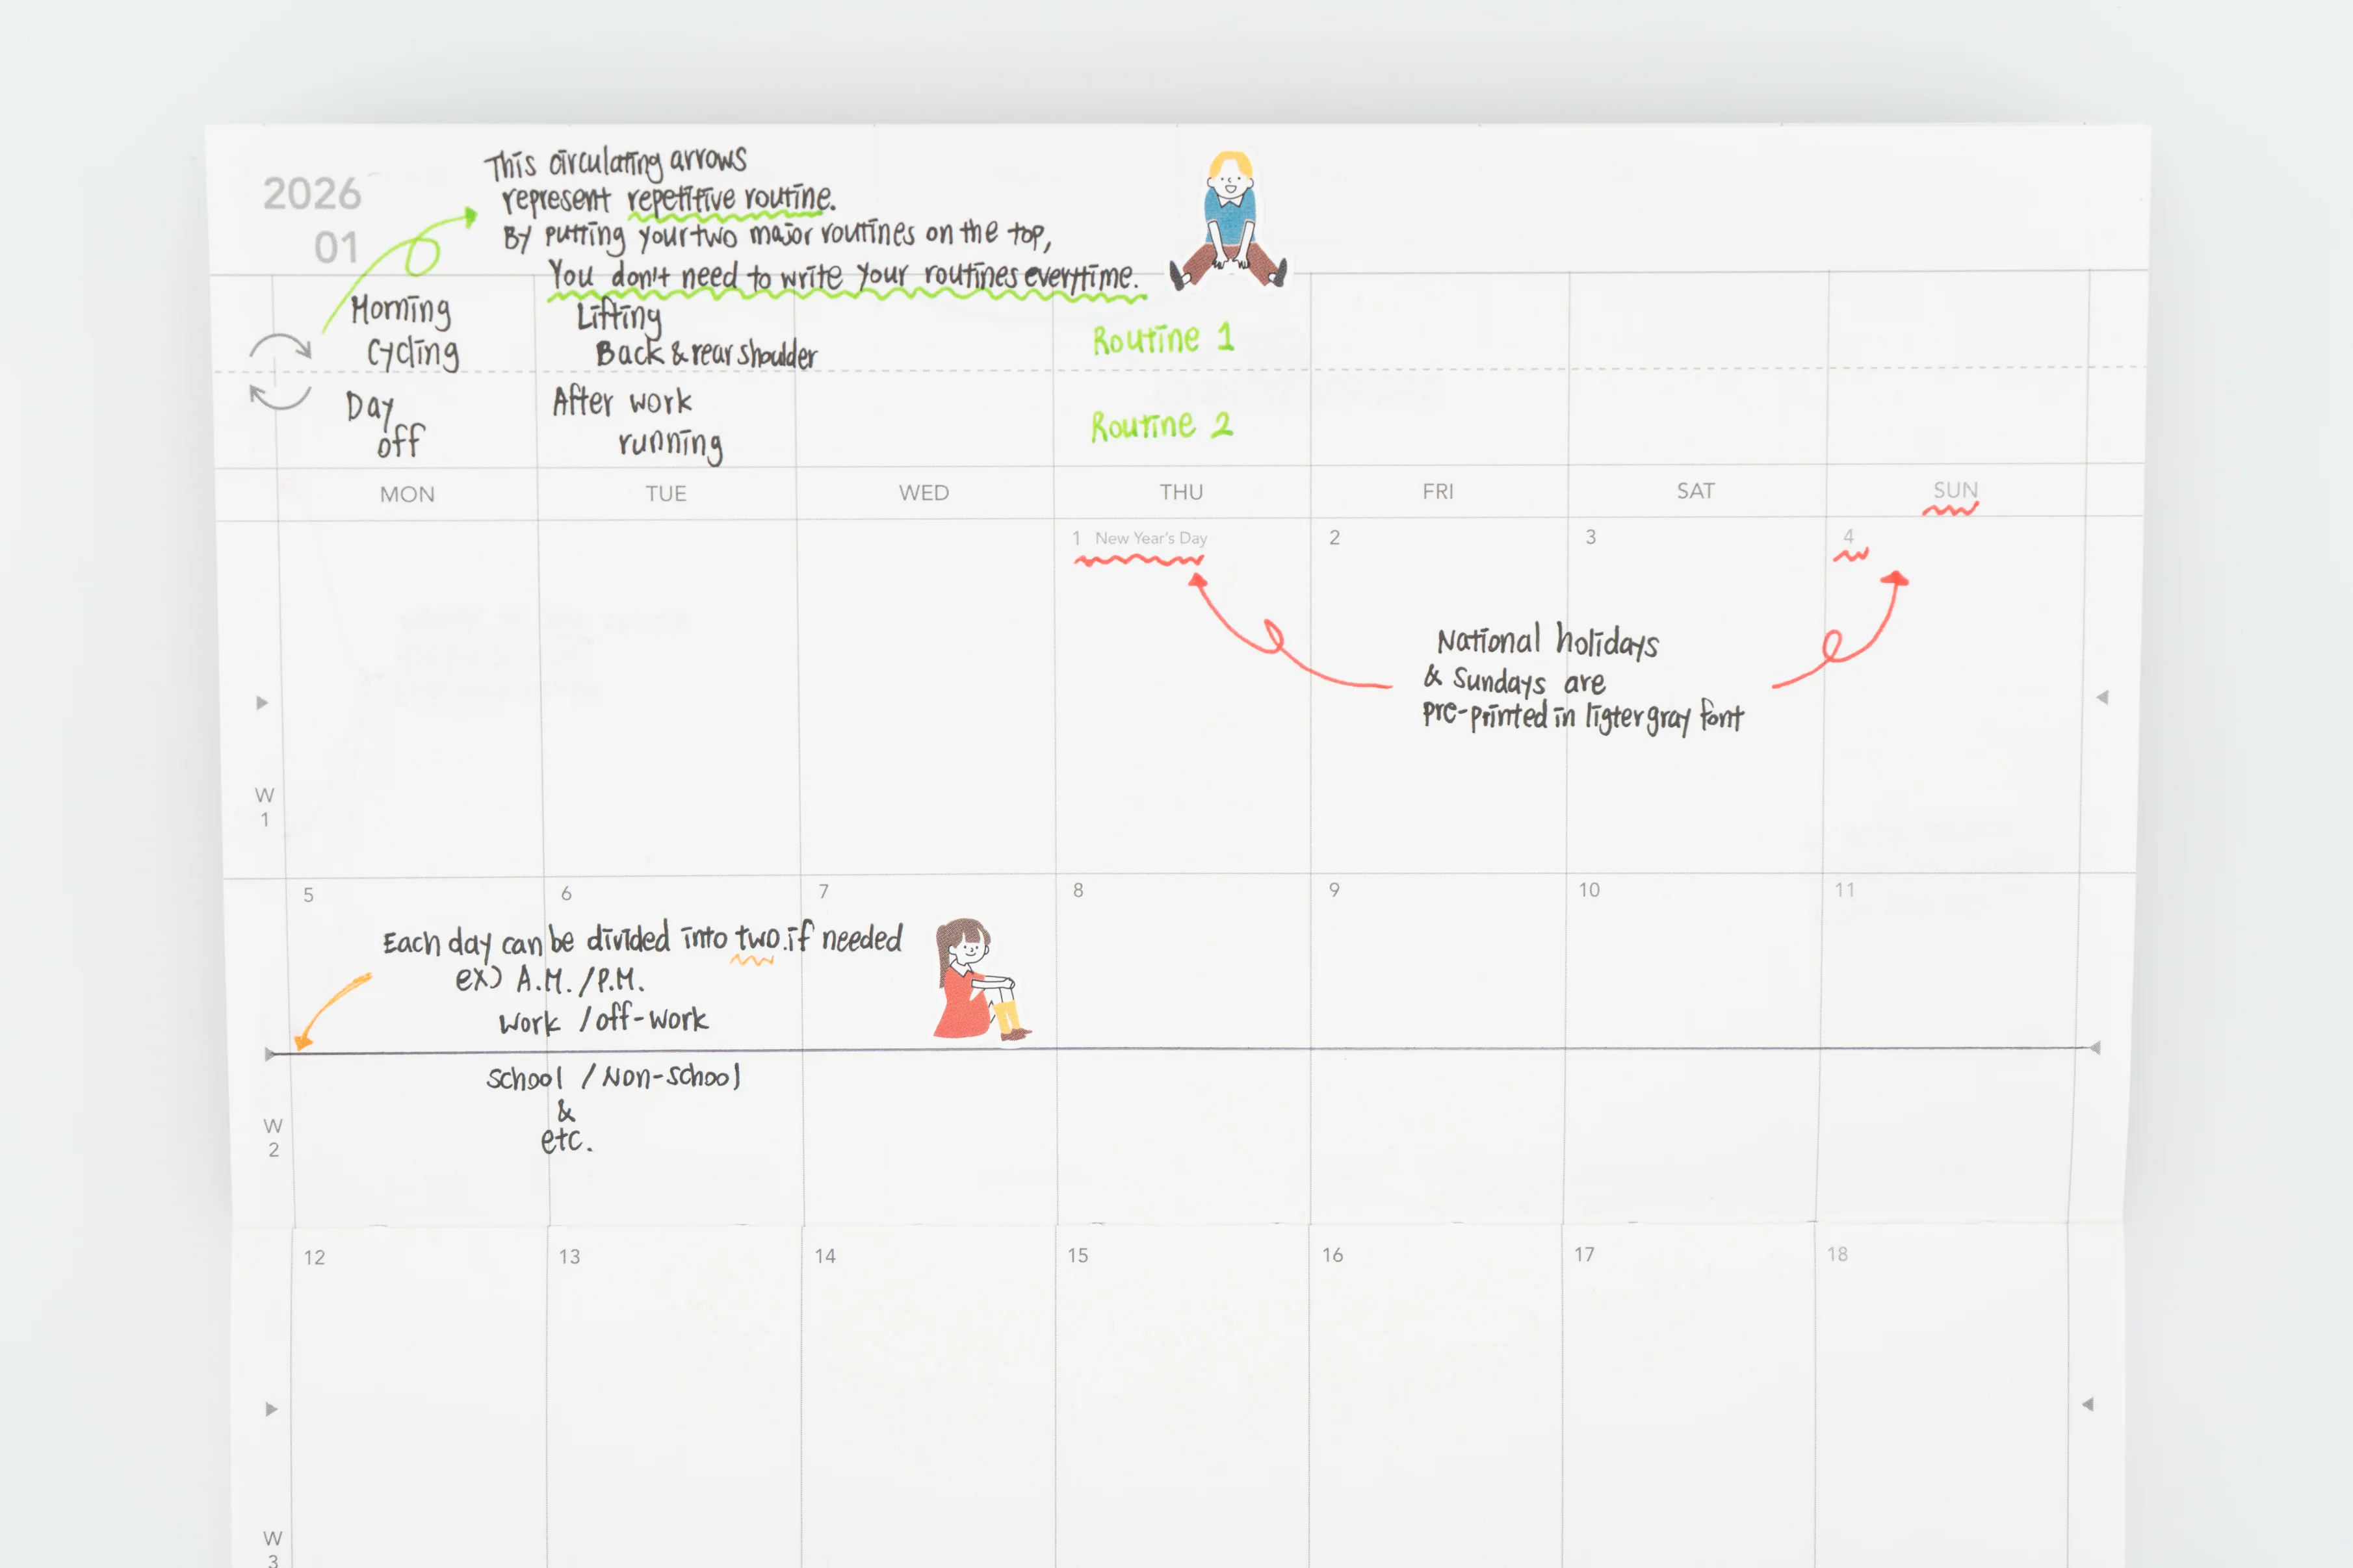
Task: Click the horizontal divider line in week 2
Action: (x=1182, y=1051)
